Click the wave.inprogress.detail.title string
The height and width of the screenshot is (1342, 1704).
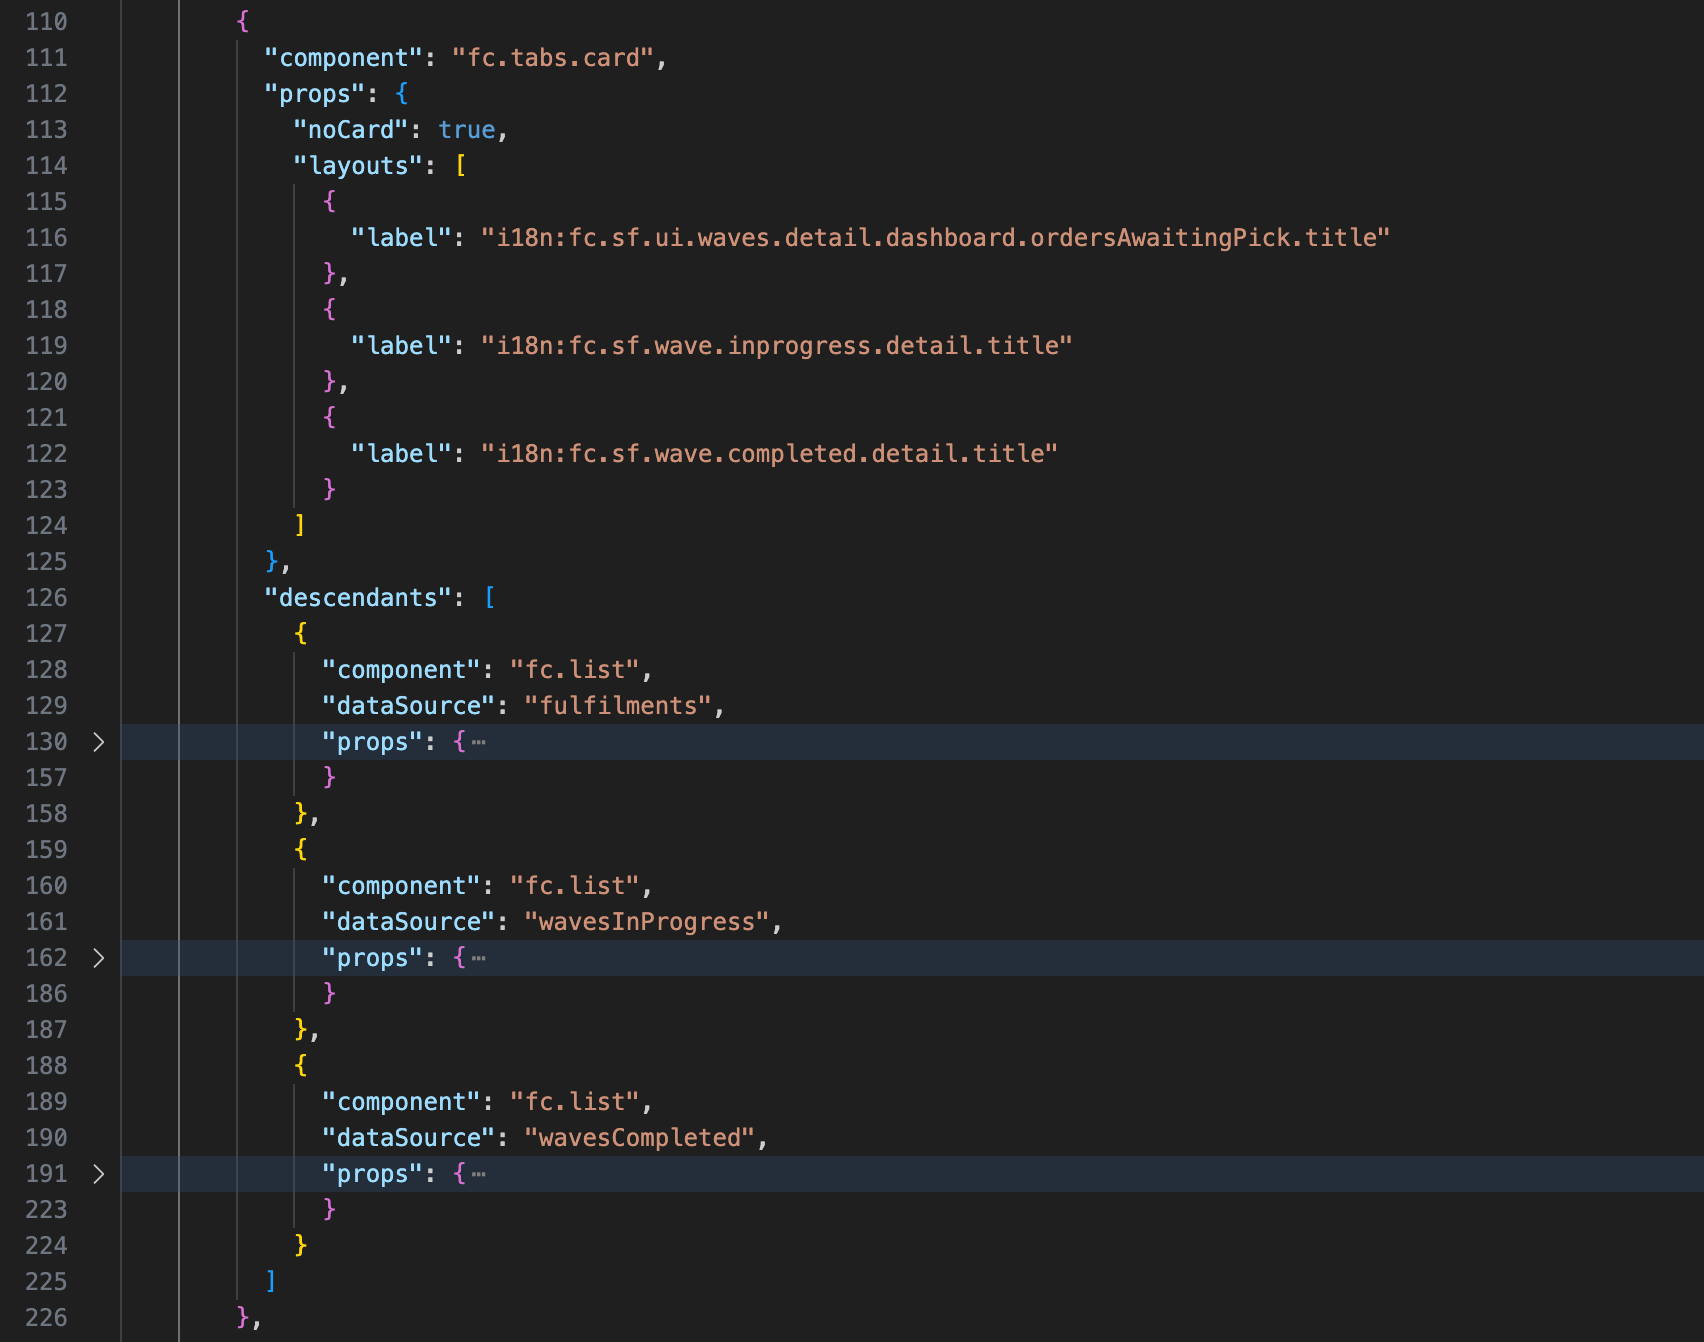tap(776, 346)
